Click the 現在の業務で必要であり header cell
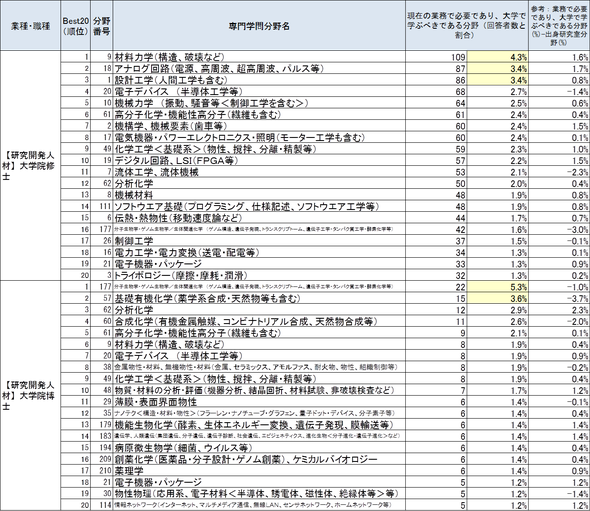590x511 pixels. [467, 26]
